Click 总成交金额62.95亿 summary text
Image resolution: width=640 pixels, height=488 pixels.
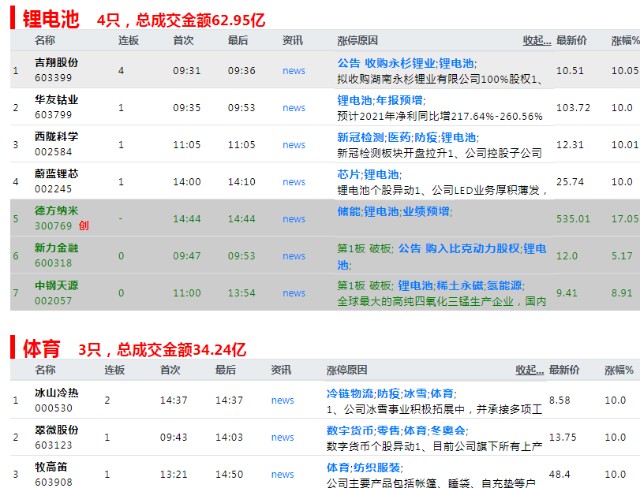click(200, 20)
